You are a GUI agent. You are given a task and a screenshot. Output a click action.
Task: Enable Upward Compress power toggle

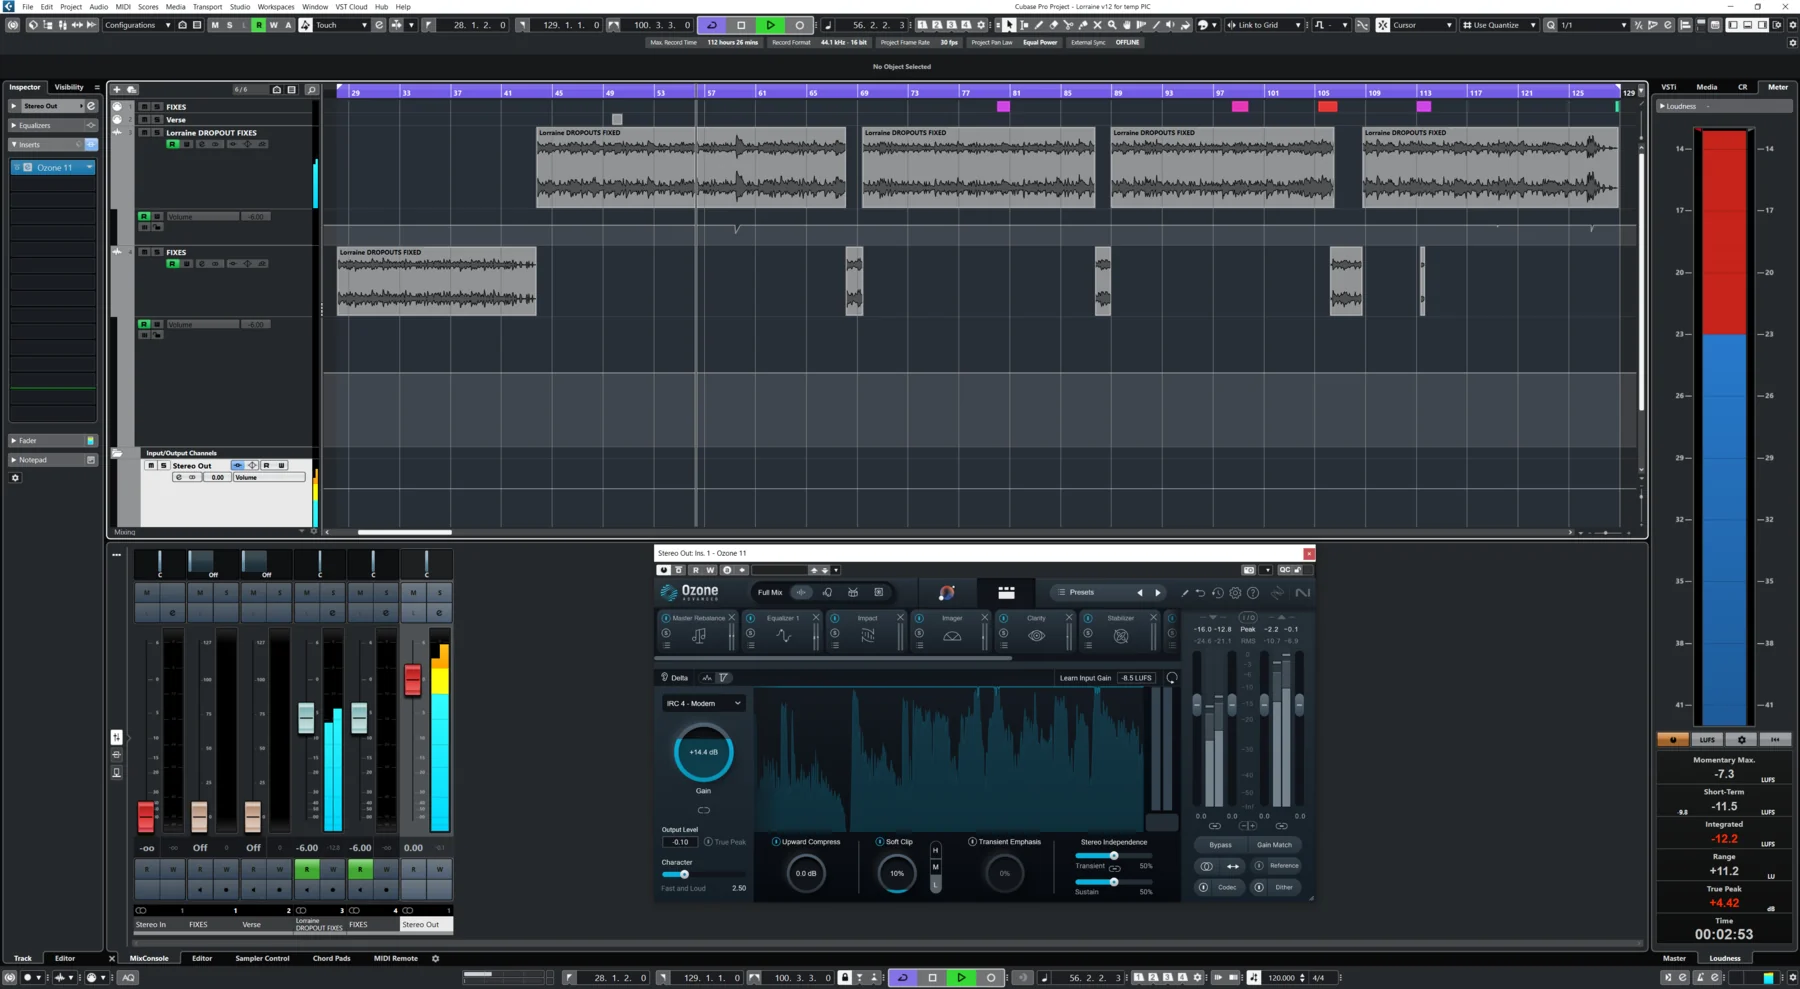(776, 842)
